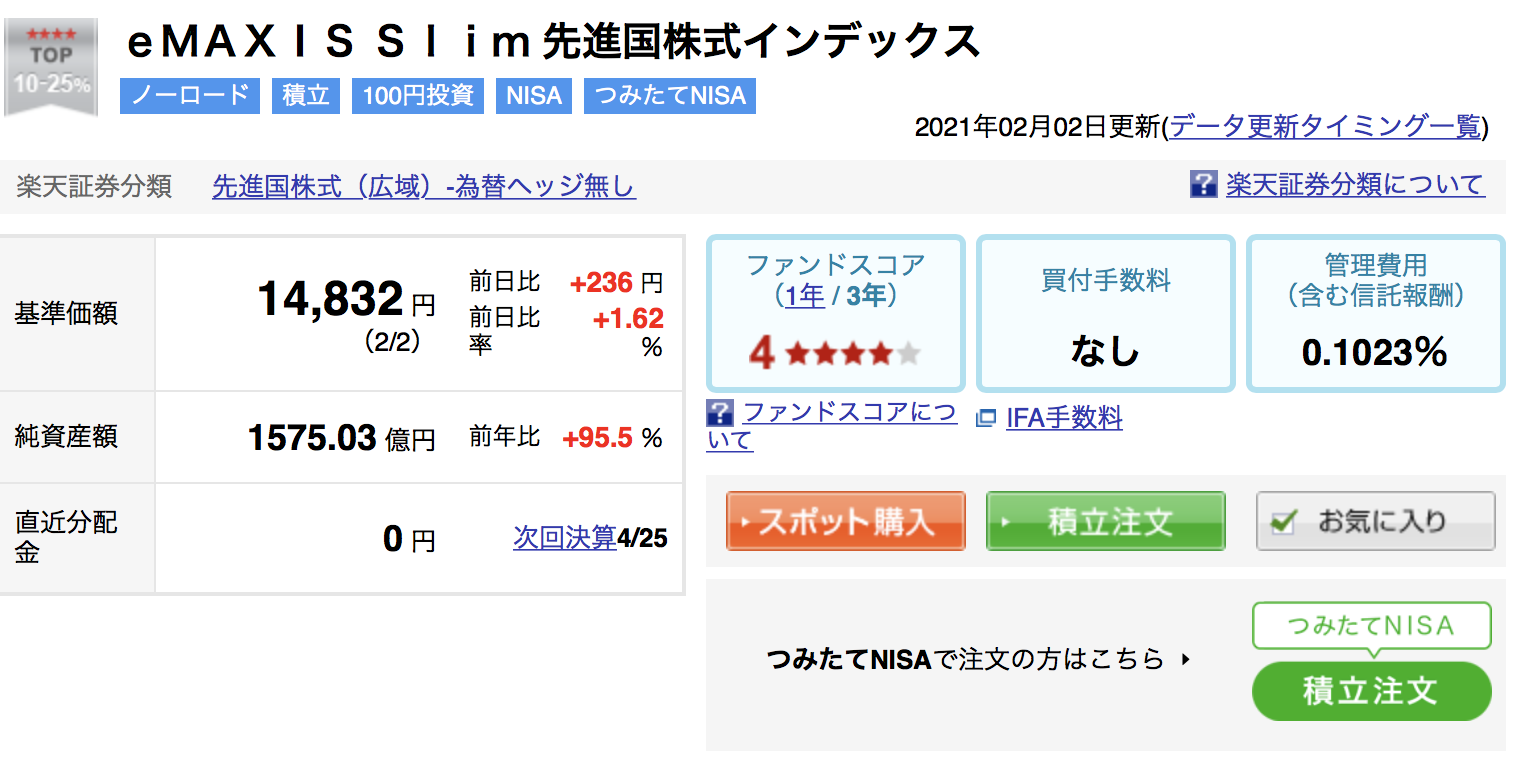The height and width of the screenshot is (758, 1528).
Task: Open データ更新タイミング一覧 link
Action: click(x=1325, y=127)
